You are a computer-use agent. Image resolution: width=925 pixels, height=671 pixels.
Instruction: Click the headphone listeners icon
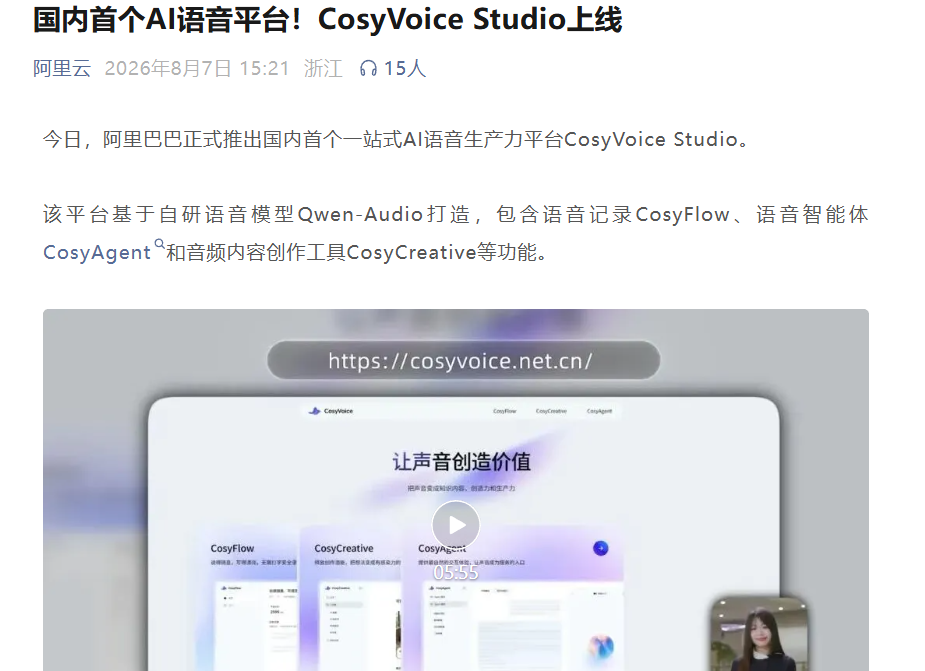click(369, 68)
